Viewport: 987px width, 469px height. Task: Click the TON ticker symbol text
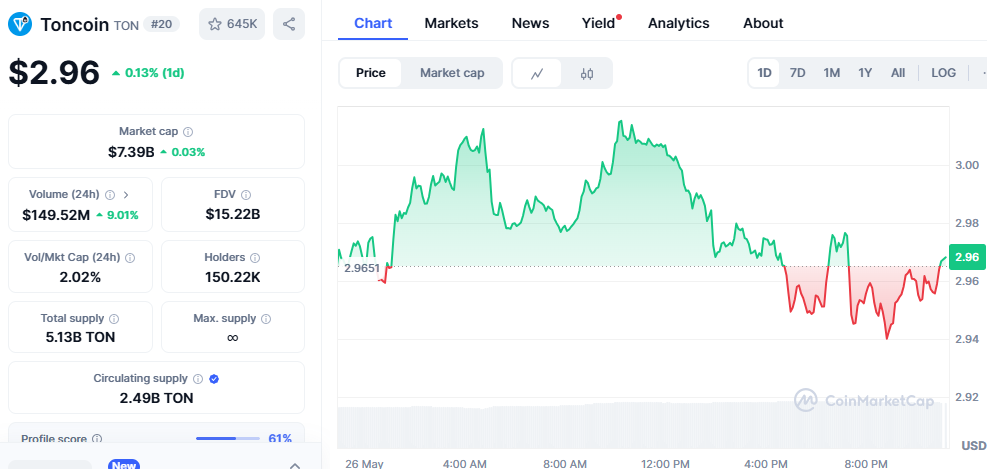coord(126,25)
